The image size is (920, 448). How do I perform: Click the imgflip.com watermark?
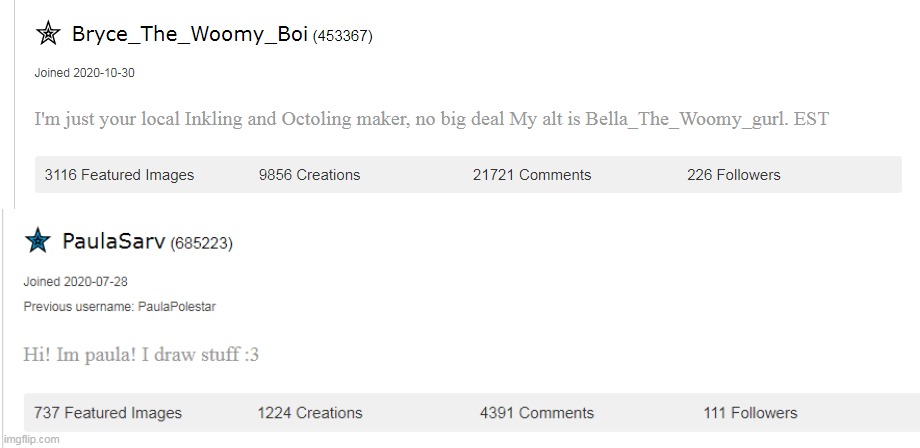click(x=31, y=439)
